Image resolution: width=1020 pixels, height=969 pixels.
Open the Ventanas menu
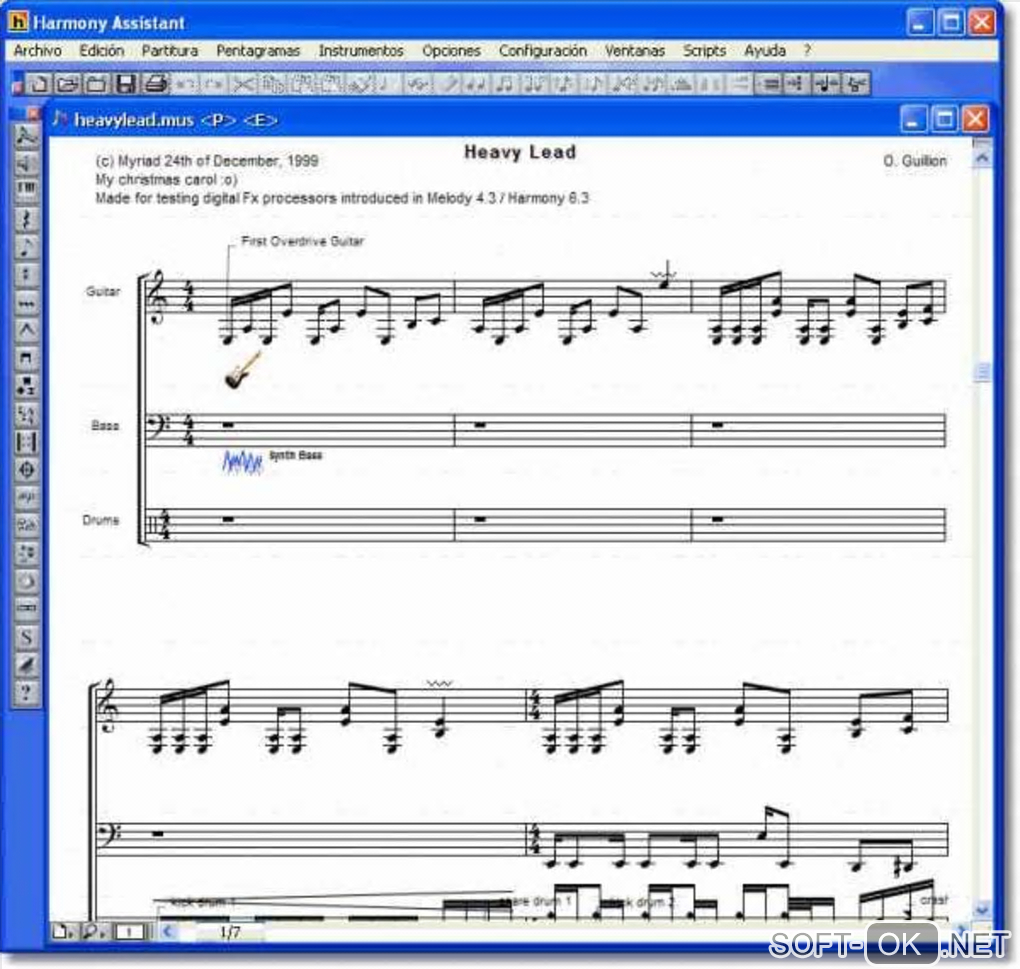coord(634,51)
